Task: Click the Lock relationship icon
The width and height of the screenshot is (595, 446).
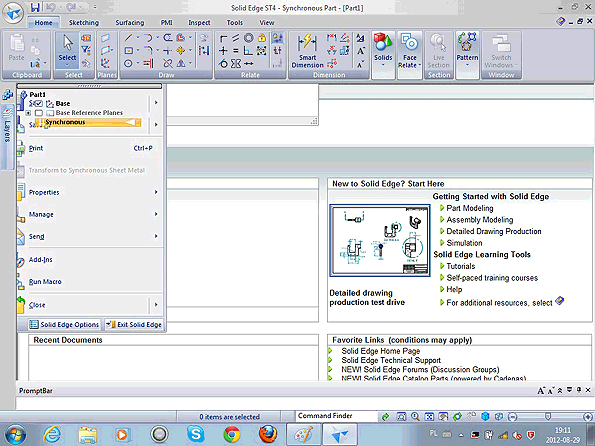Action: [261, 38]
